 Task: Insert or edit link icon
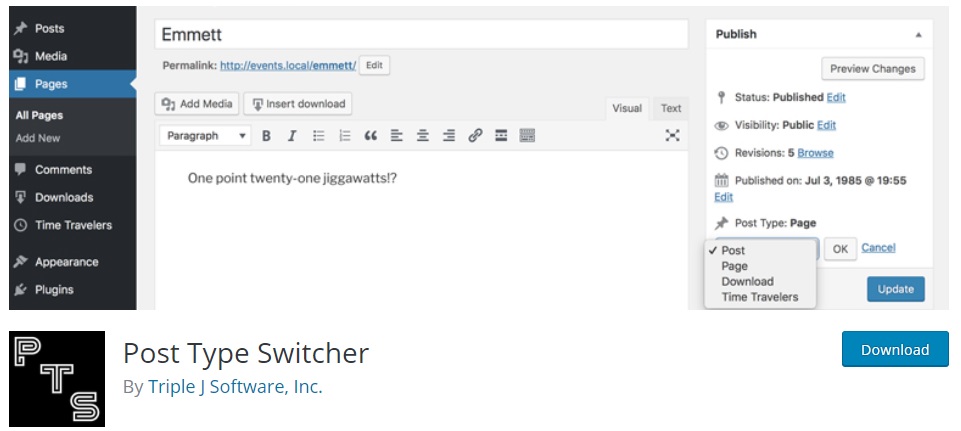coord(475,135)
